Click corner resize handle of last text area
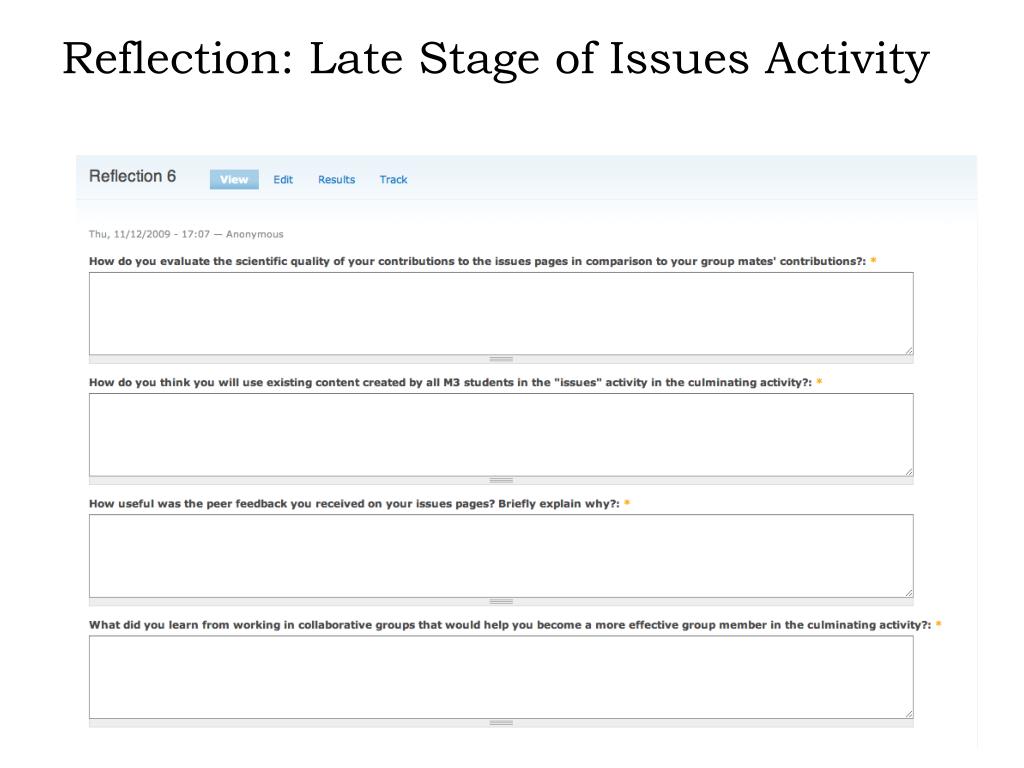Viewport: 1024px width, 768px height. (x=908, y=714)
